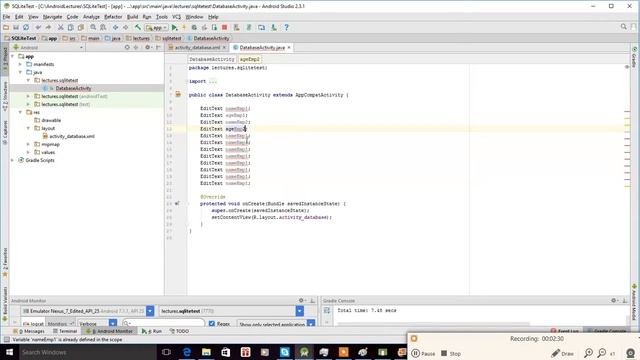Image resolution: width=640 pixels, height=360 pixels.
Task: Toggle the Regex checkbox
Action: [211, 324]
